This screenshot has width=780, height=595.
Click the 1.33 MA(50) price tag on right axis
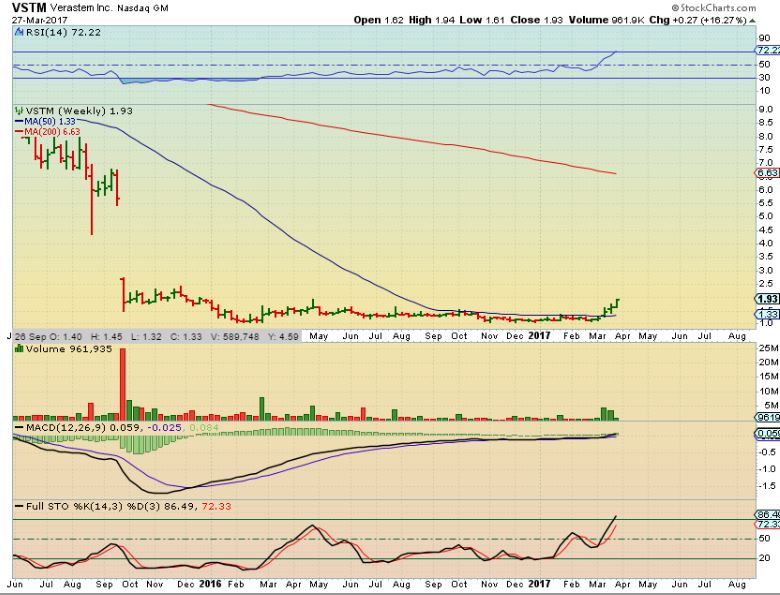click(x=768, y=314)
